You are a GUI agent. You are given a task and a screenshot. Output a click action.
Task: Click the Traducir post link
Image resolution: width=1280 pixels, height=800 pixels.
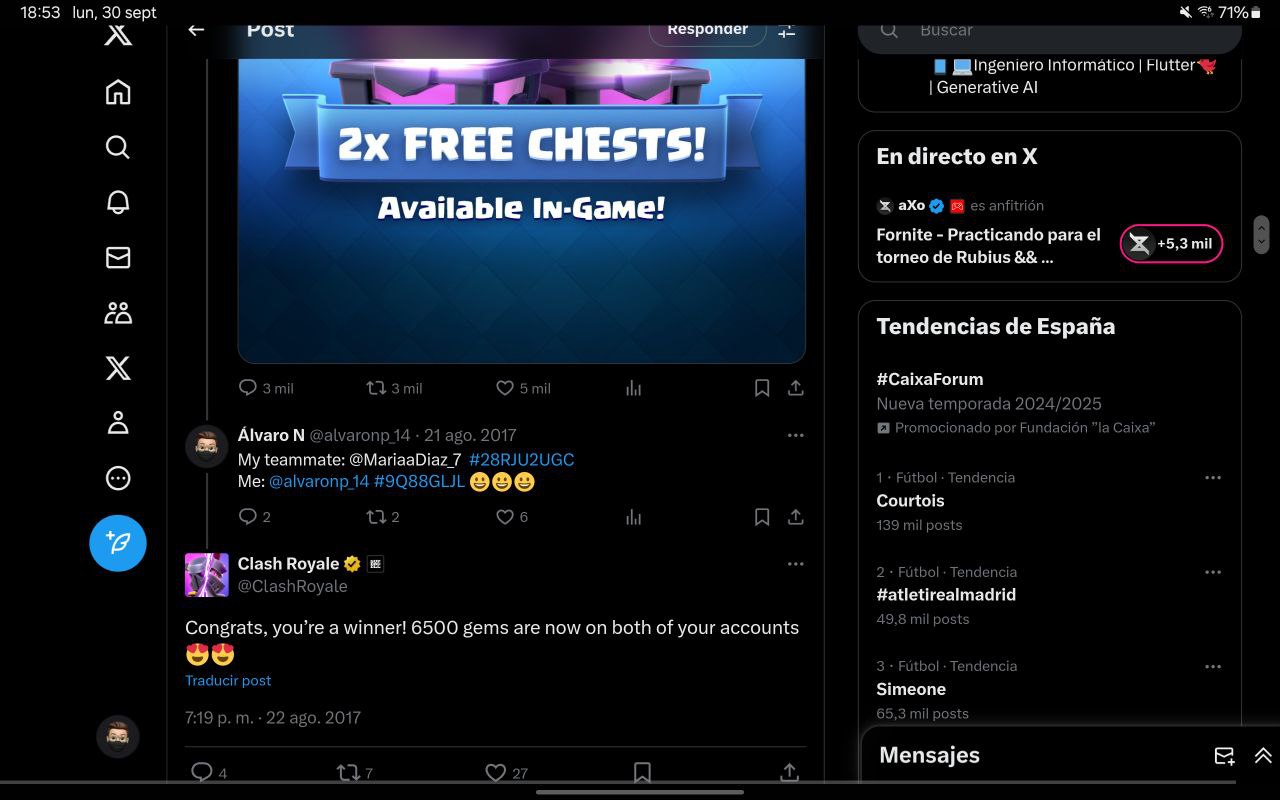(228, 680)
